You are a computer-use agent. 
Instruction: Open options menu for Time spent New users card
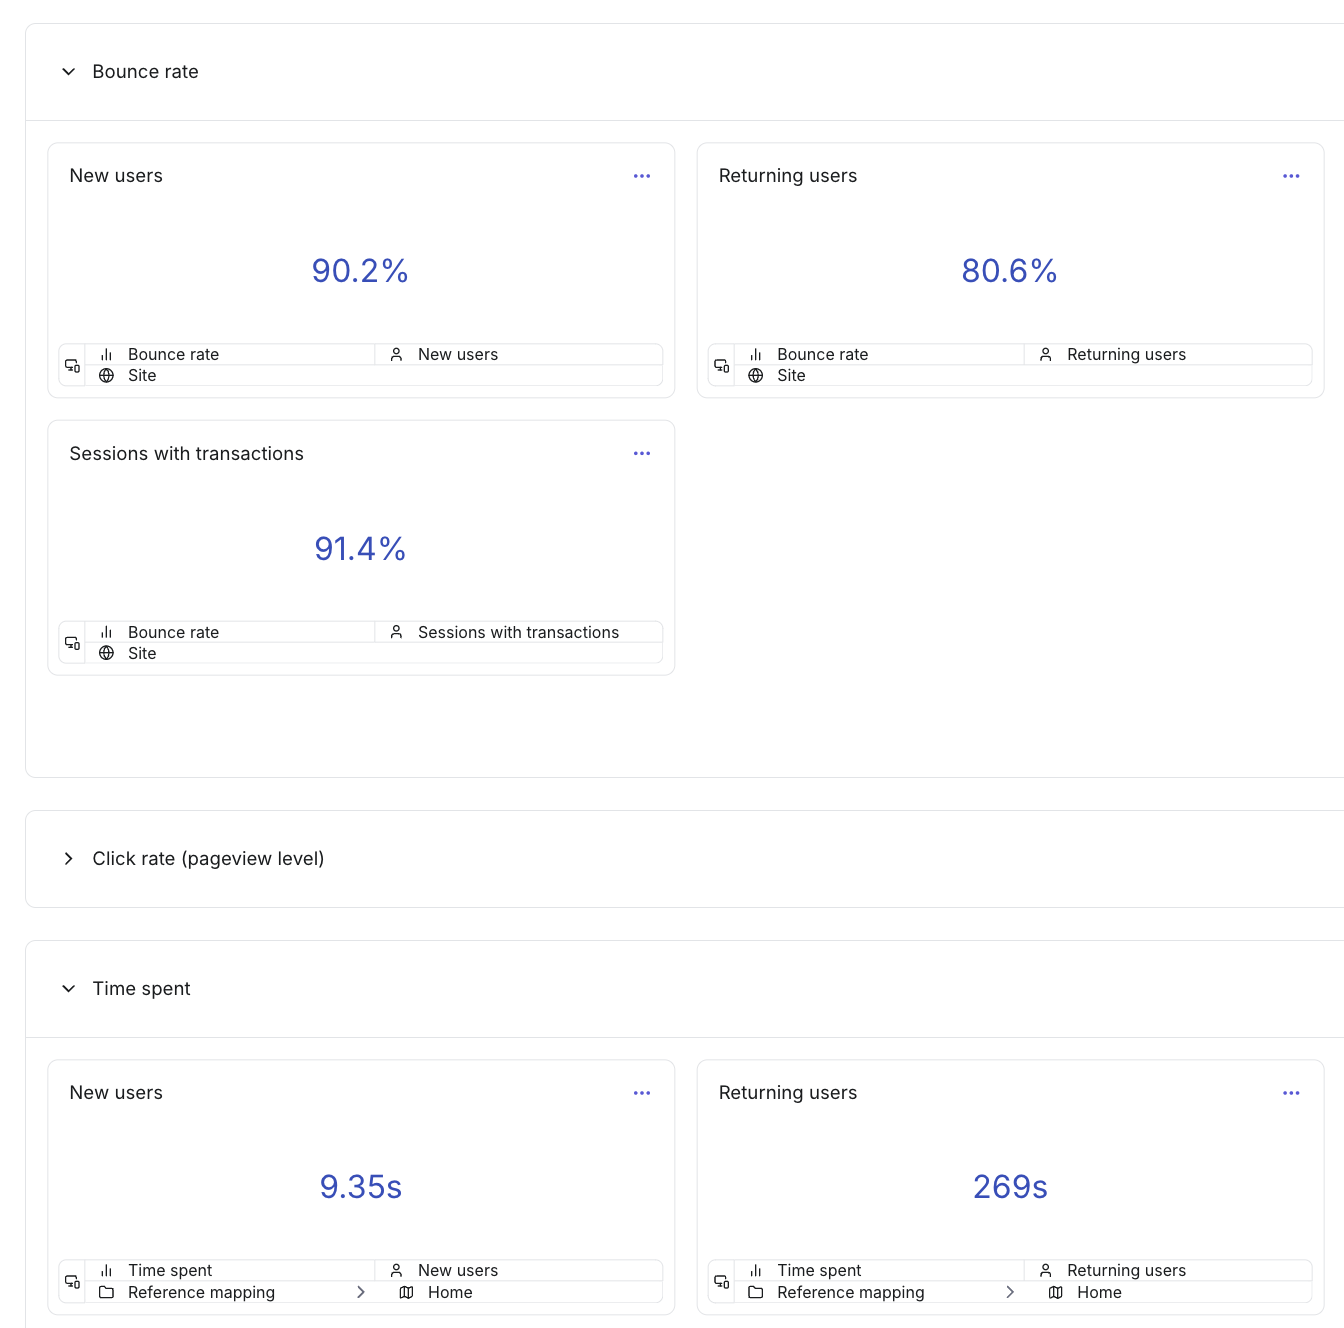click(x=642, y=1093)
